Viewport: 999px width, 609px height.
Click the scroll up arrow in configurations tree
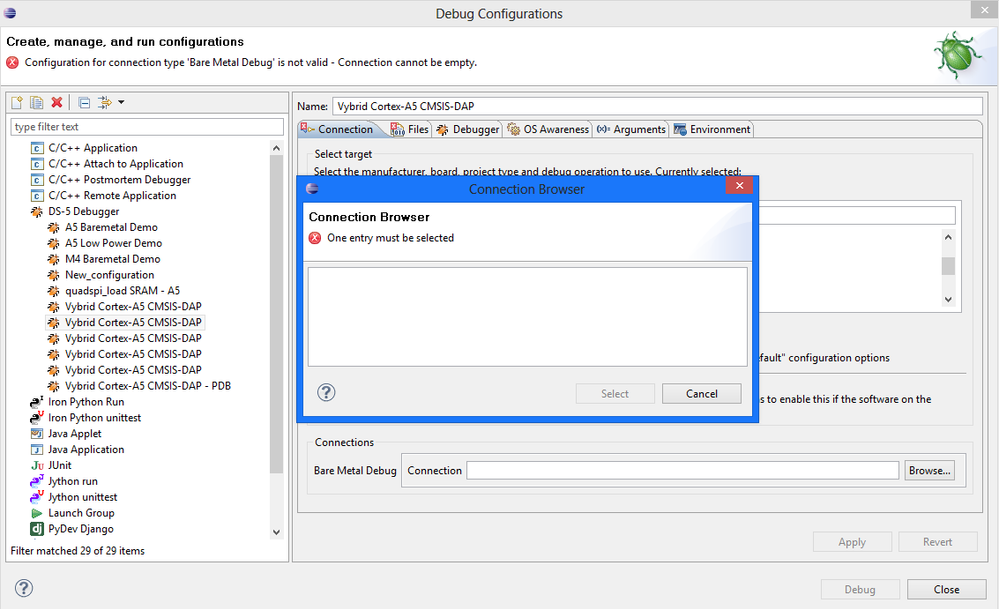pyautogui.click(x=277, y=148)
